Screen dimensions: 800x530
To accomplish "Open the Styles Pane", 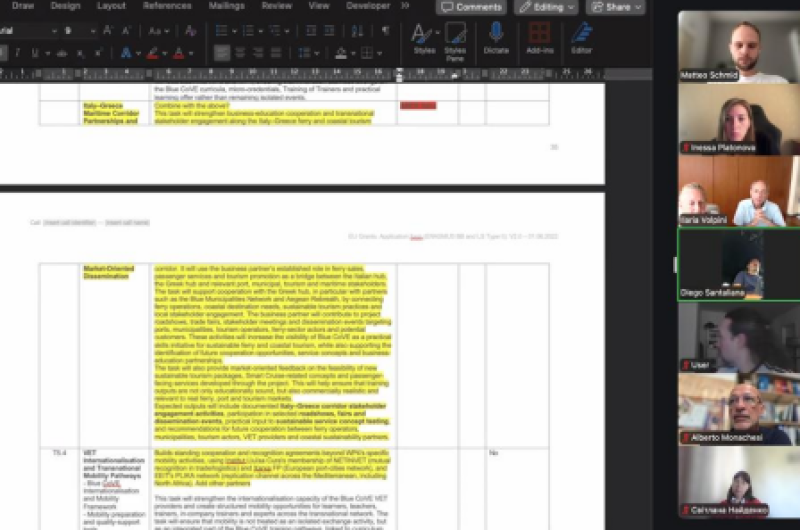I will click(x=455, y=42).
